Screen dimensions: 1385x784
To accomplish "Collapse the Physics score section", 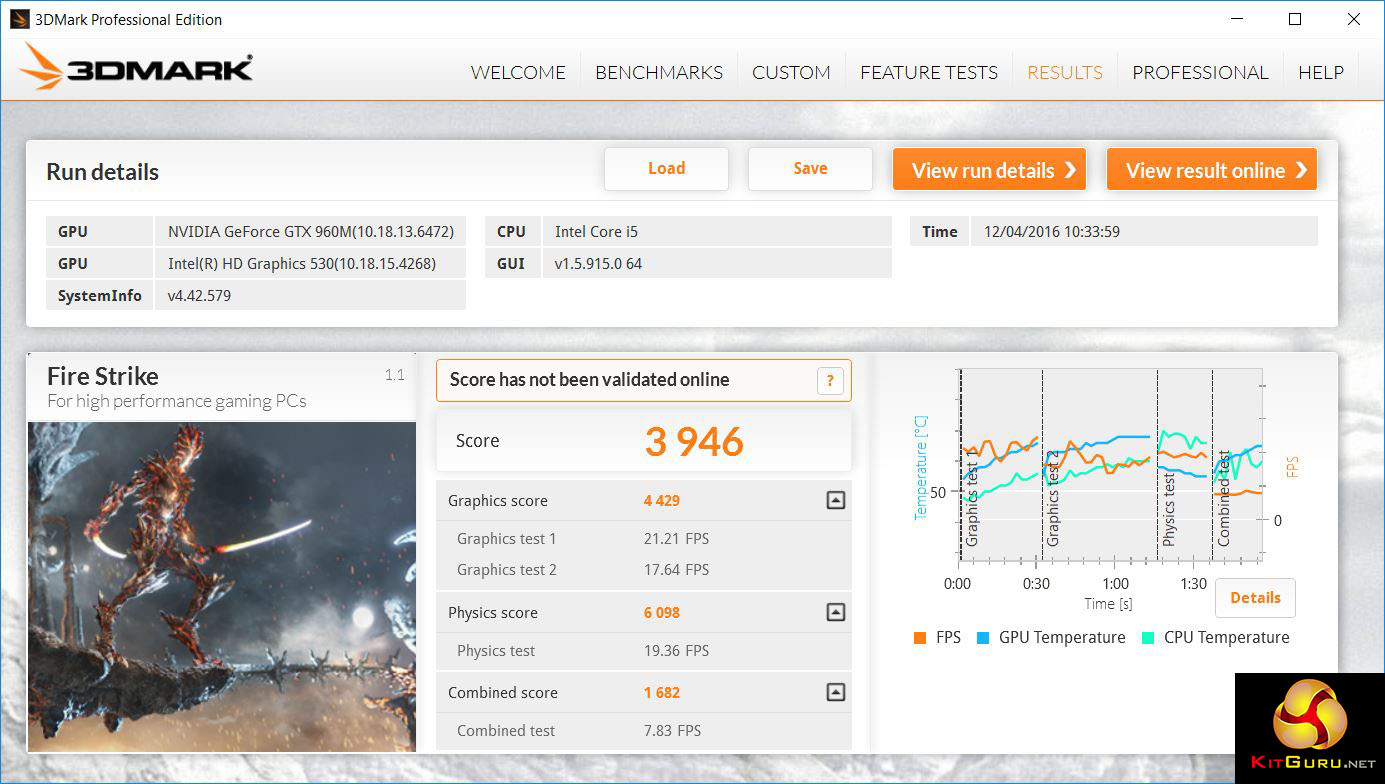I will 836,613.
